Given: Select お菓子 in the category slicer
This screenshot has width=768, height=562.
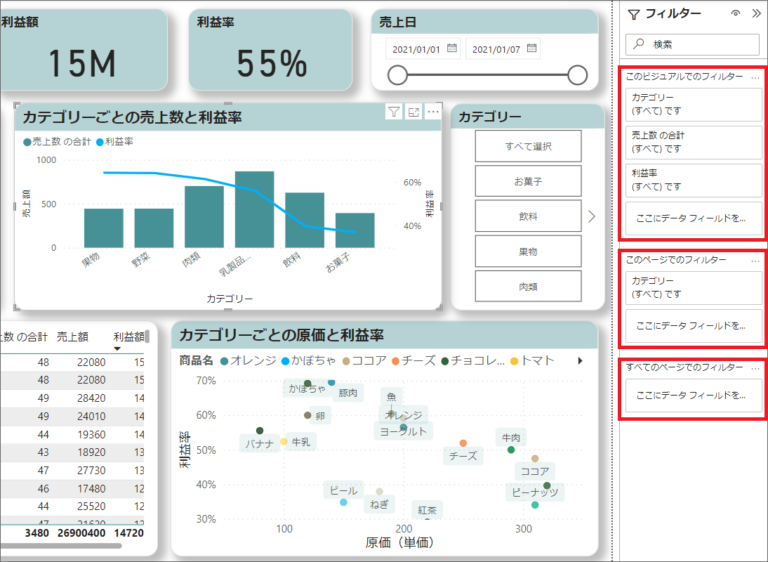Looking at the screenshot, I should [528, 181].
